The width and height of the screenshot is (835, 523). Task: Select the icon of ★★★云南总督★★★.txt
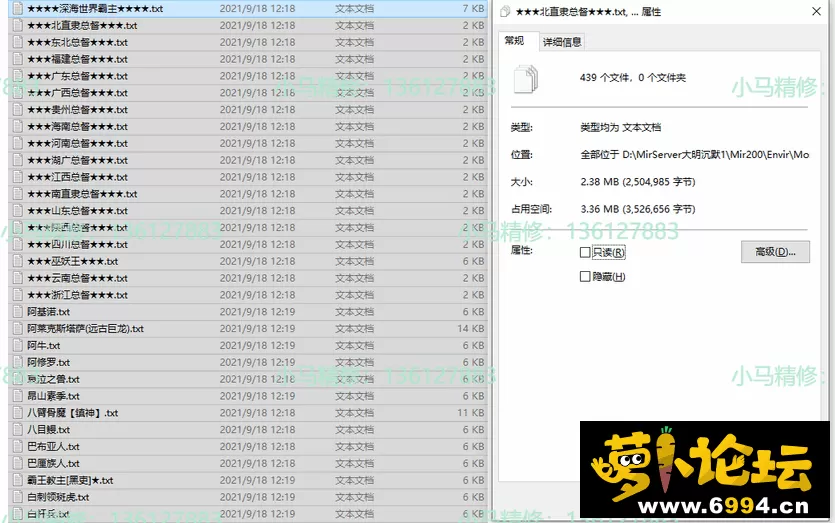click(x=18, y=278)
